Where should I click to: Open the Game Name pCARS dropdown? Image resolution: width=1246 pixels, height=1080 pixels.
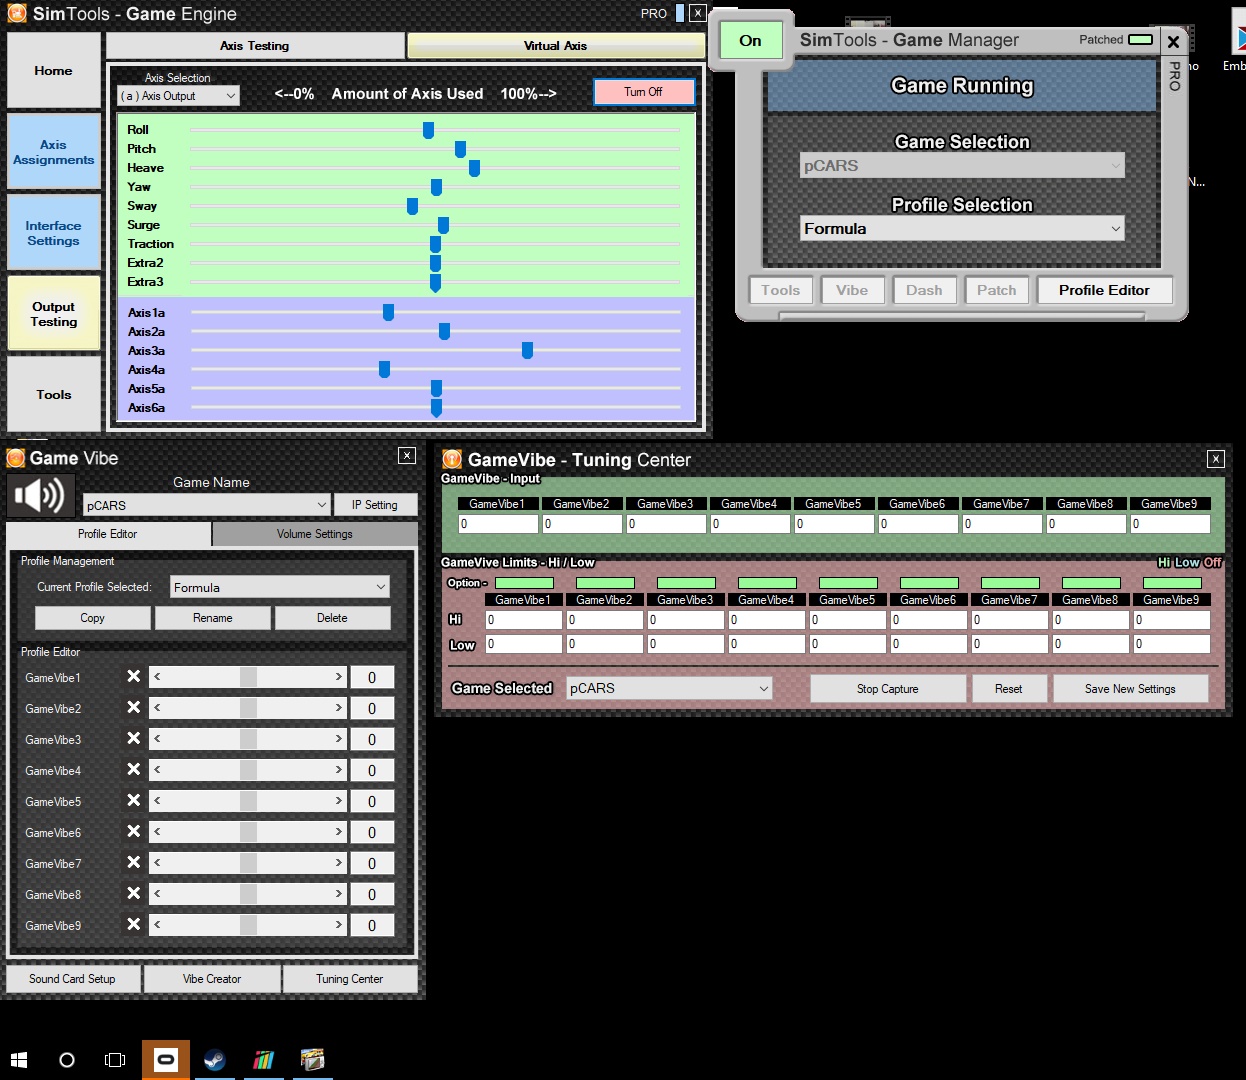[x=206, y=505]
